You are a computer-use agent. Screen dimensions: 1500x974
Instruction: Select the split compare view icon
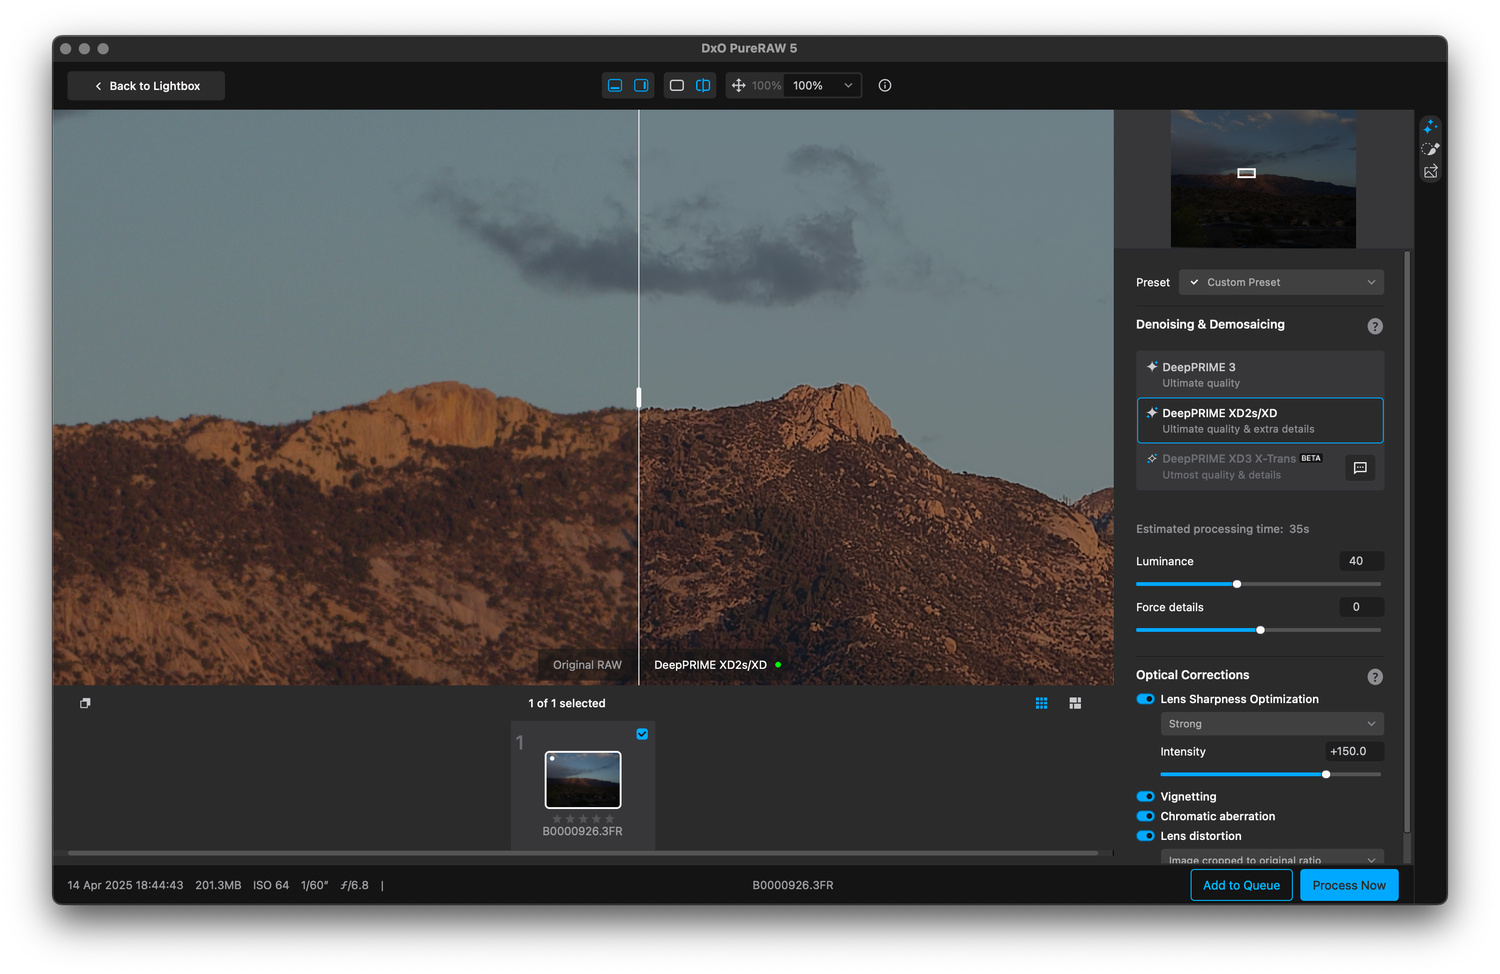(703, 86)
